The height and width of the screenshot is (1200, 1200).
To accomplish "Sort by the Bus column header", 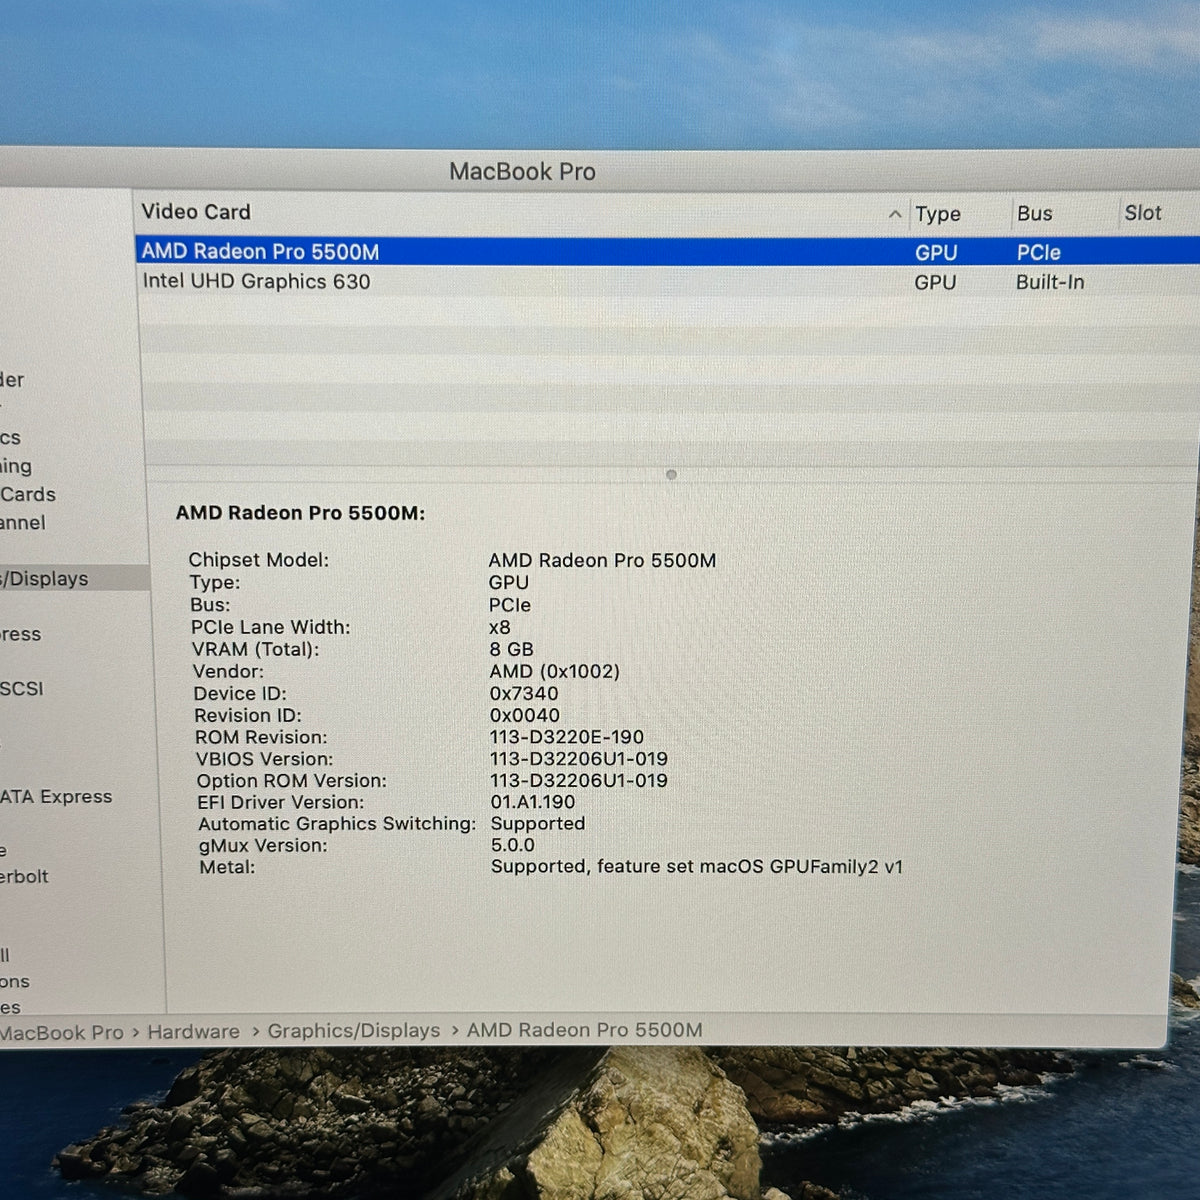I will point(1035,214).
